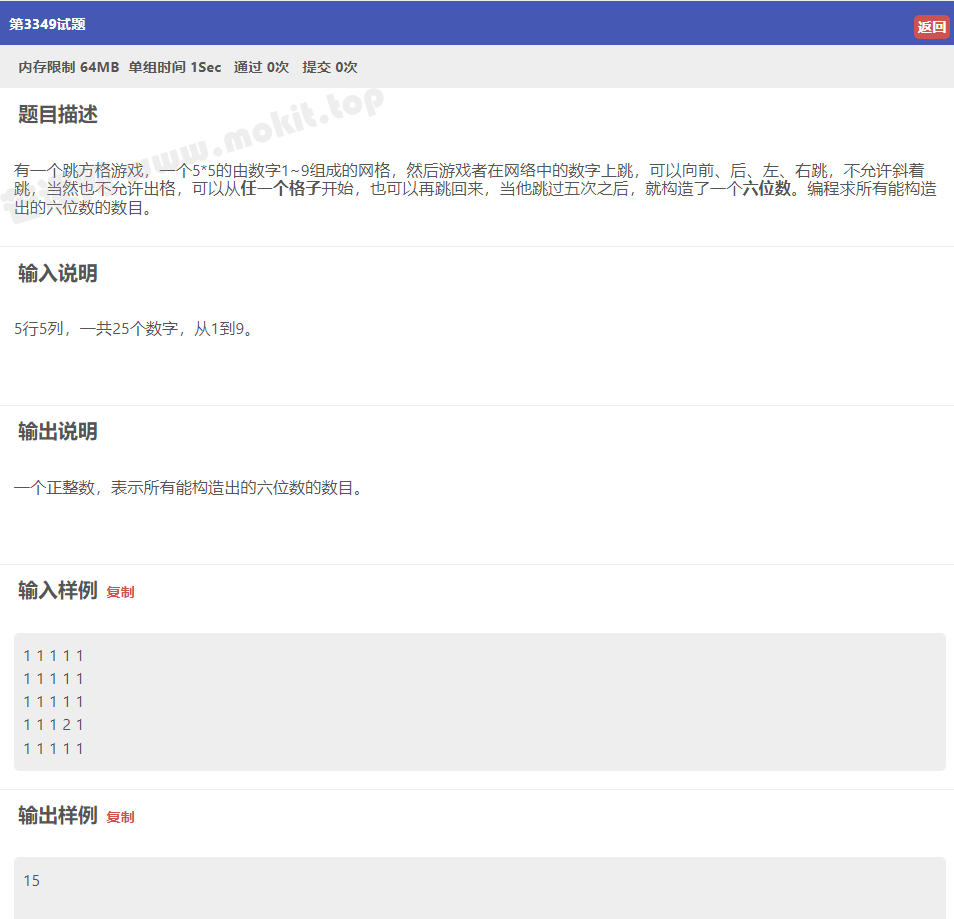This screenshot has width=954, height=919.
Task: Click the 第3349试题 title text
Action: click(47, 24)
